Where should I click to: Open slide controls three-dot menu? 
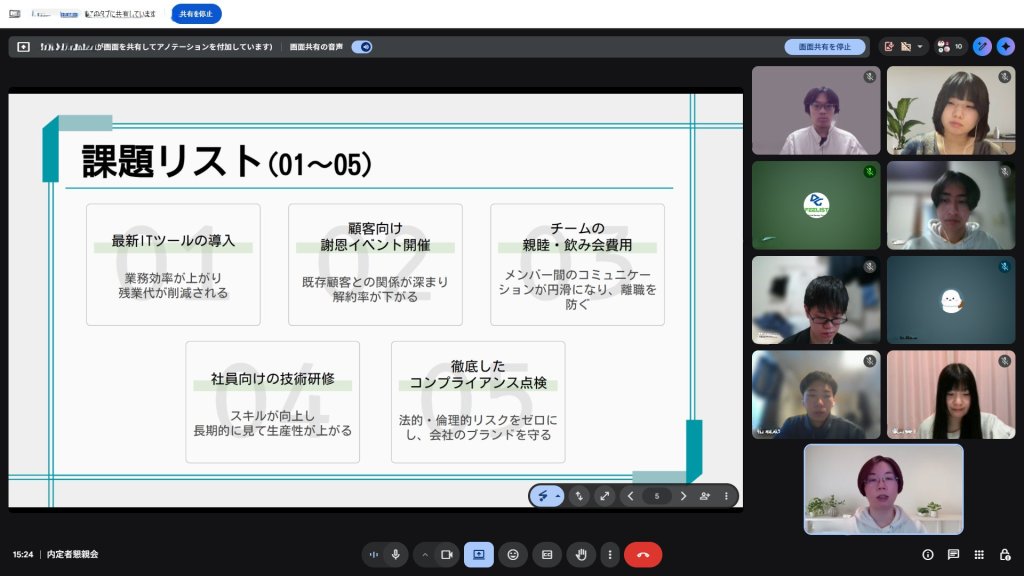click(x=726, y=496)
